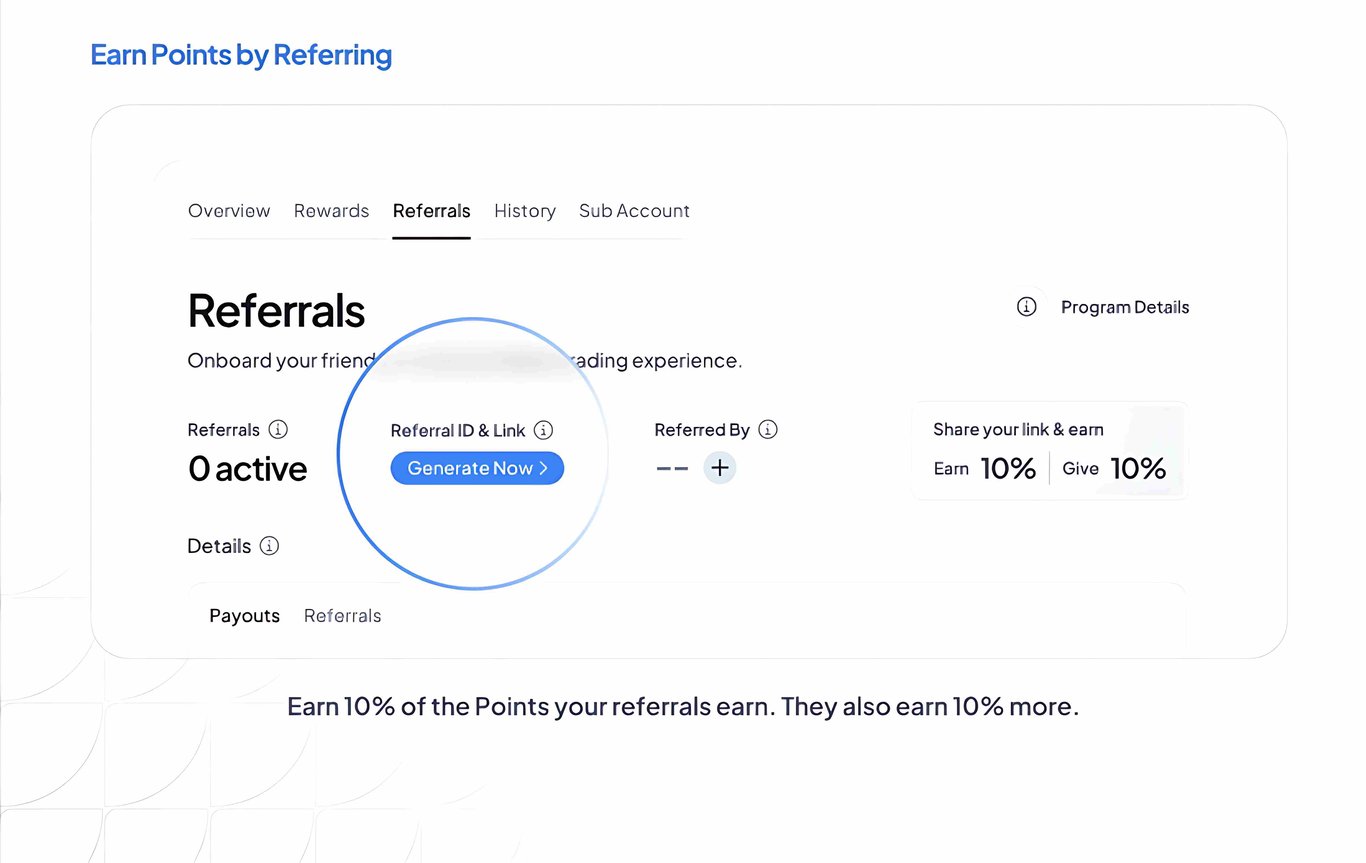Click the Generate Now button
Viewport: 1366px width, 863px height.
[477, 468]
